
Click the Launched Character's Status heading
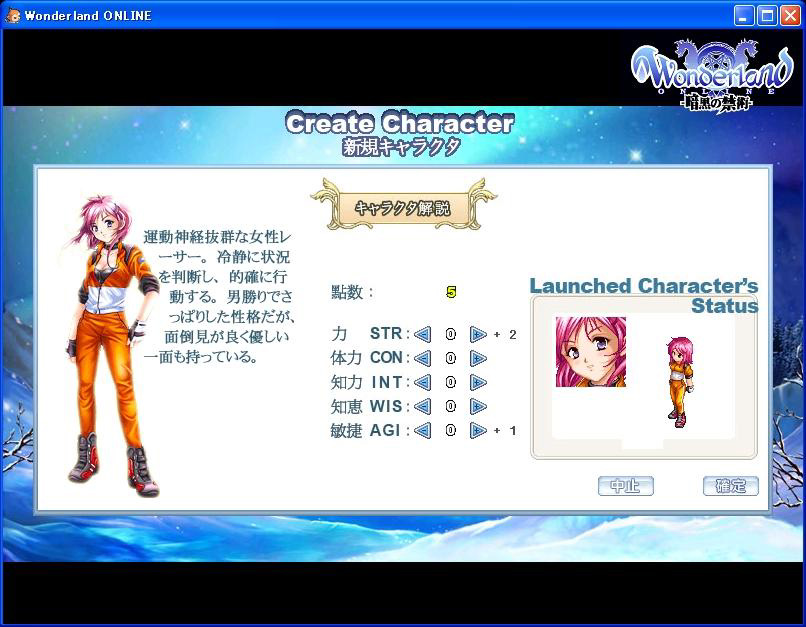(x=644, y=296)
